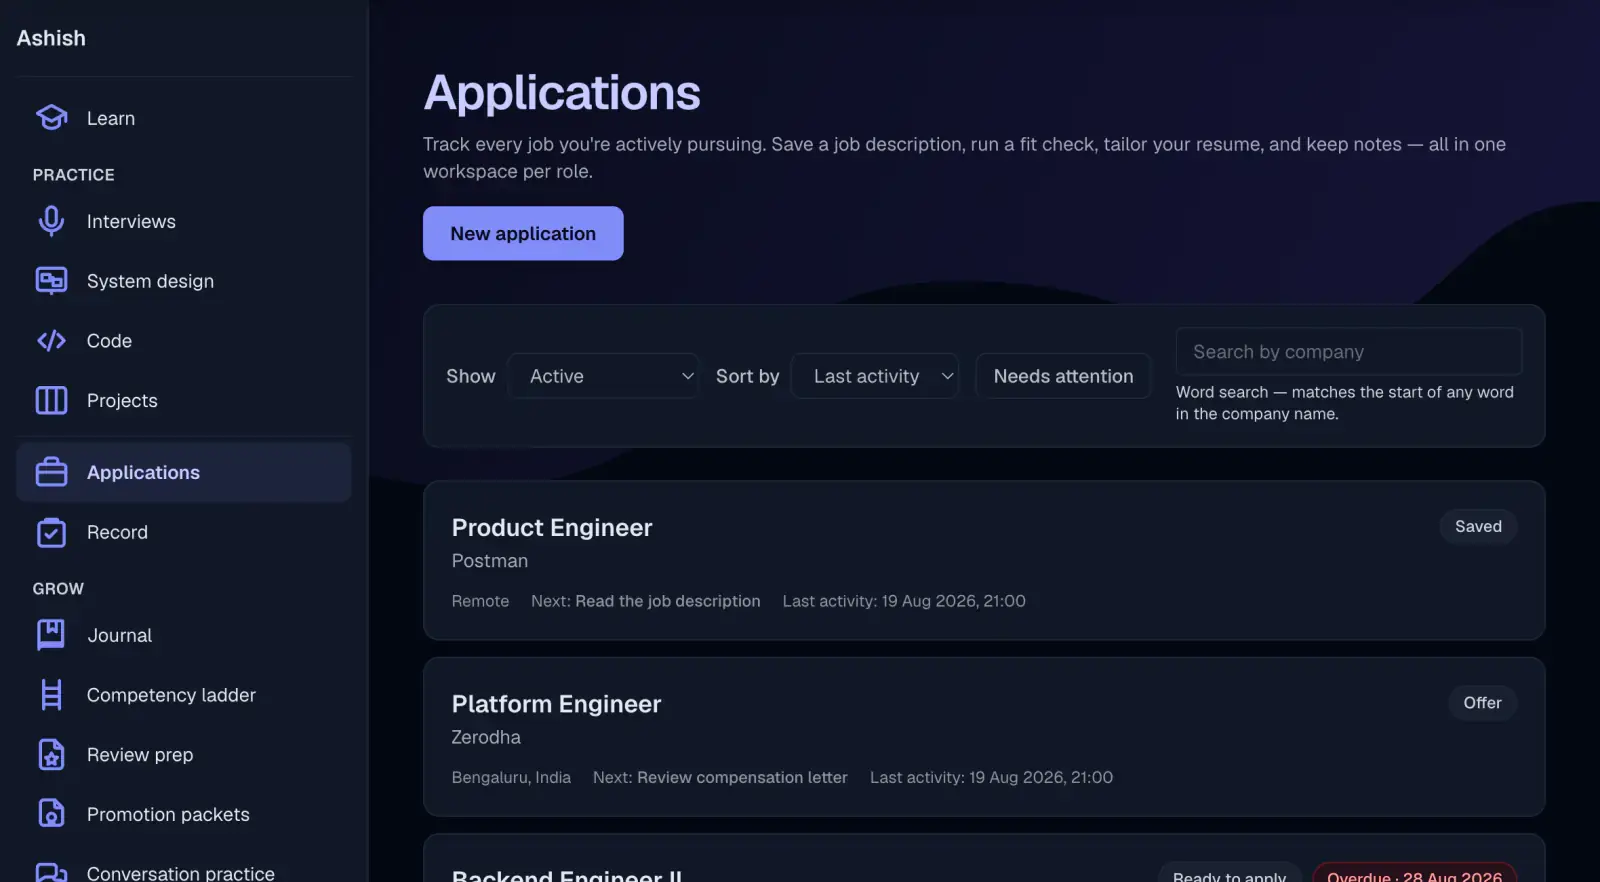Click the Offer status badge on Zerodha
The image size is (1600, 882).
[1482, 703]
